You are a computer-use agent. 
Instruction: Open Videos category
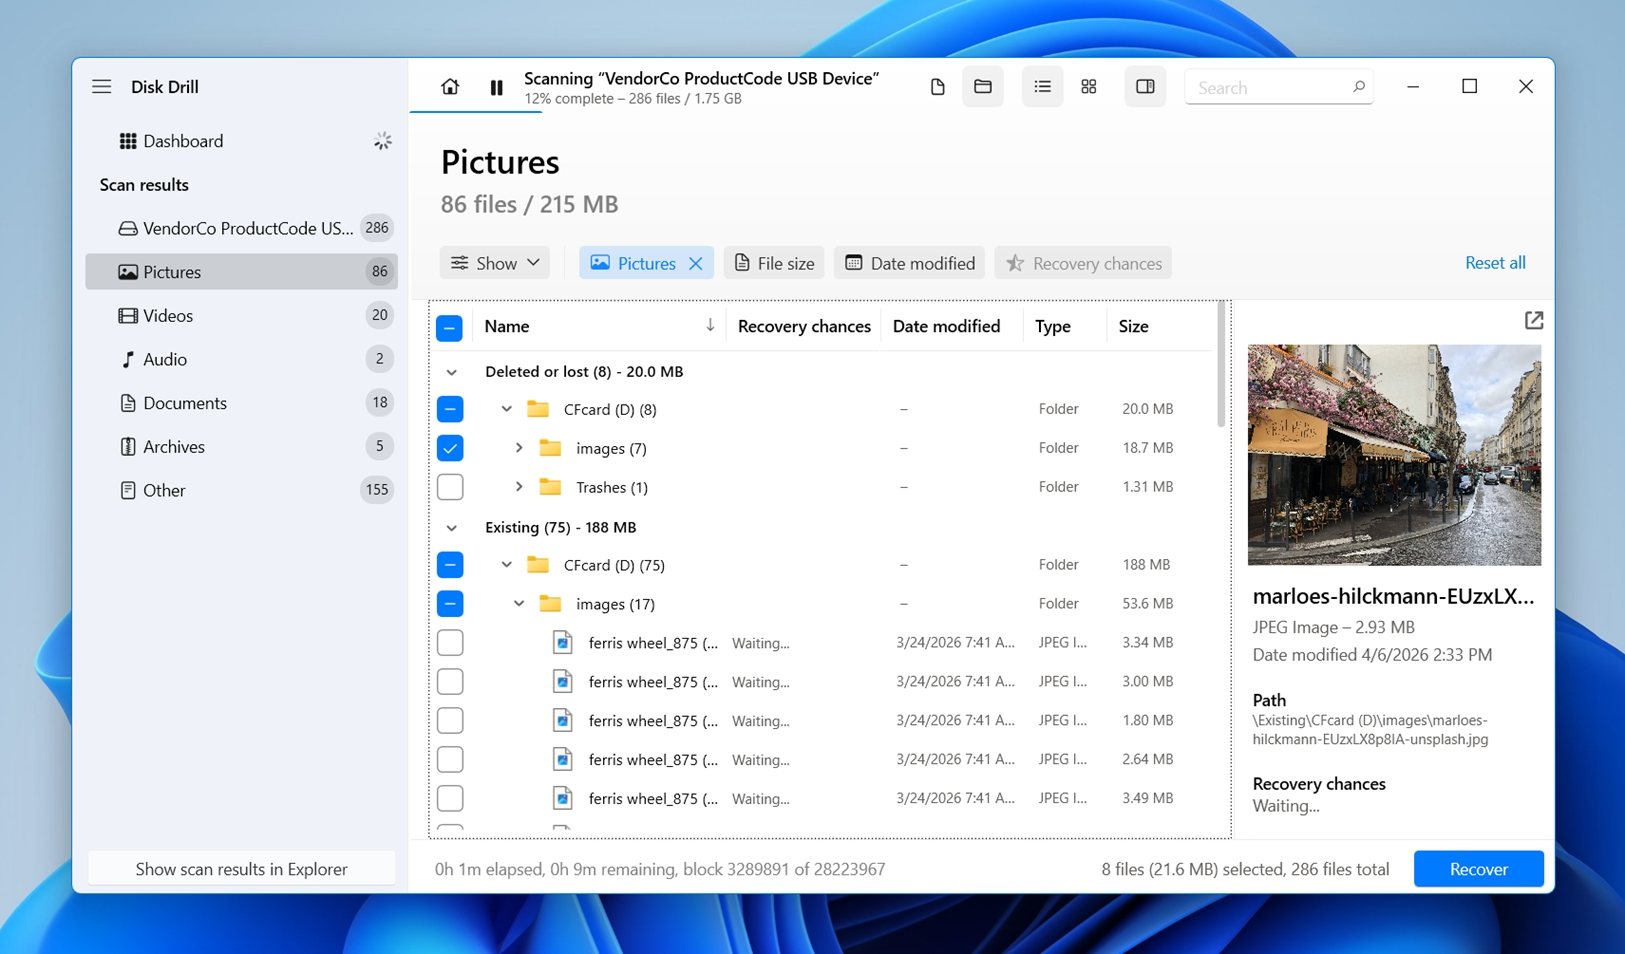pos(242,315)
